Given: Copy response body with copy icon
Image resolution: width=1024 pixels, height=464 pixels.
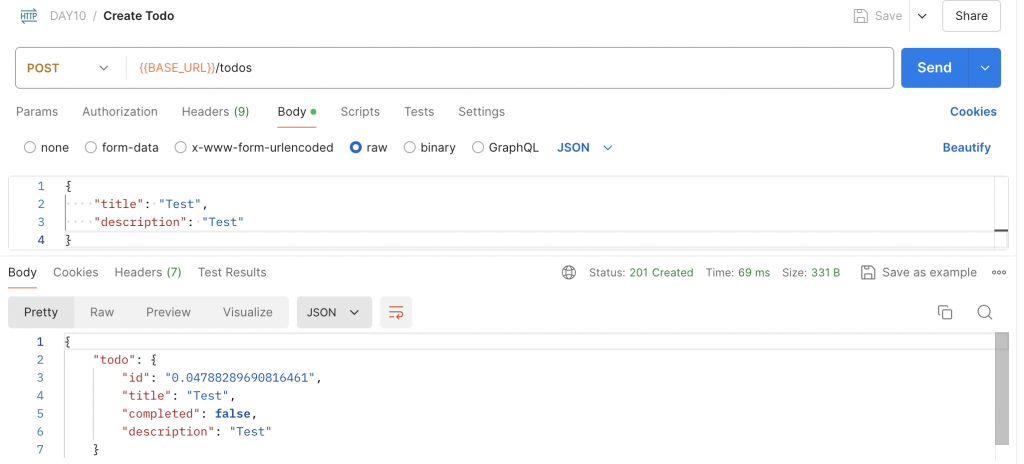Looking at the screenshot, I should coord(945,312).
